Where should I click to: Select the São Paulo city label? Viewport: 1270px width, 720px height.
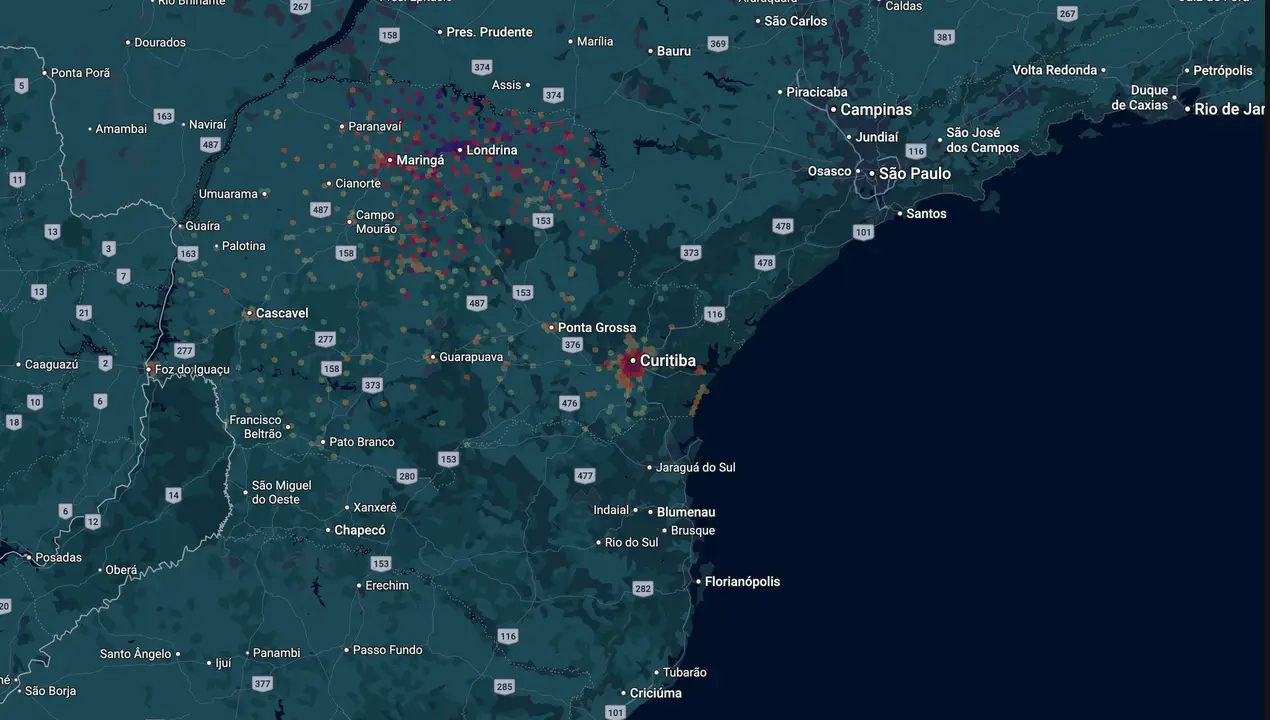click(915, 174)
